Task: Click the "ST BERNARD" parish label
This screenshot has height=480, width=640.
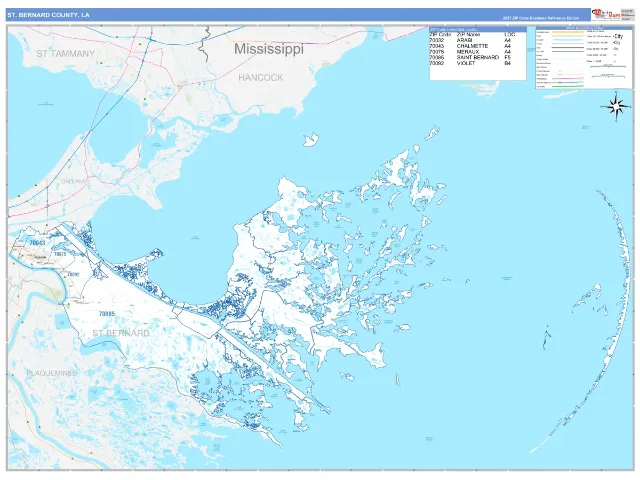Action: [x=121, y=333]
